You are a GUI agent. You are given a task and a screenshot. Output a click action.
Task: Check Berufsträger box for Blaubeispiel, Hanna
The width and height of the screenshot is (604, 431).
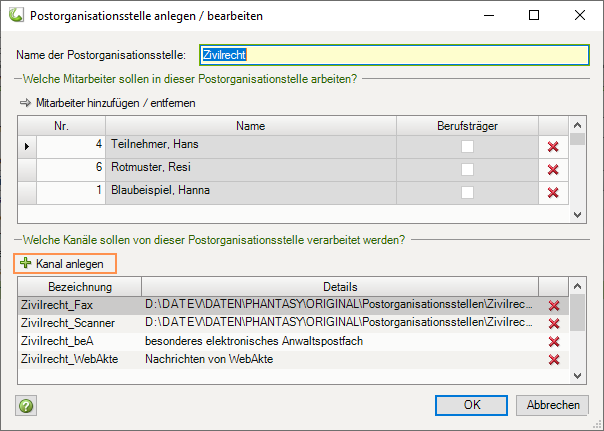click(467, 193)
